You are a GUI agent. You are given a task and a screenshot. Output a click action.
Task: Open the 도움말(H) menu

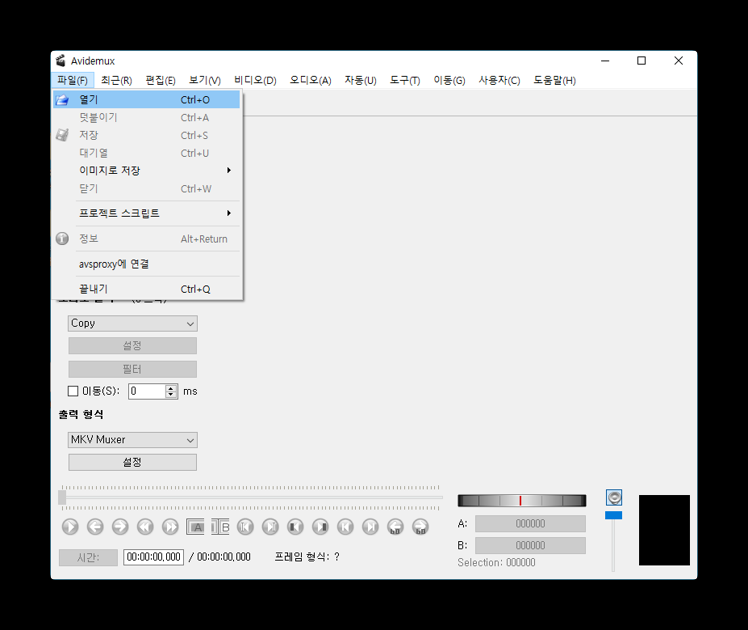click(x=554, y=80)
